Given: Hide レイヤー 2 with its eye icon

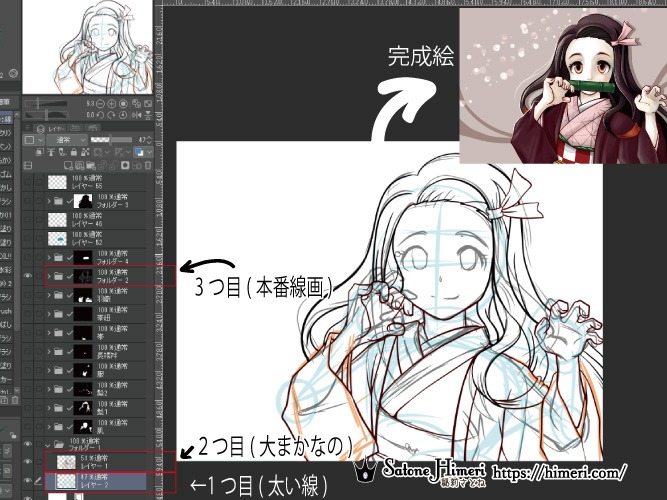Looking at the screenshot, I should 28,480.
